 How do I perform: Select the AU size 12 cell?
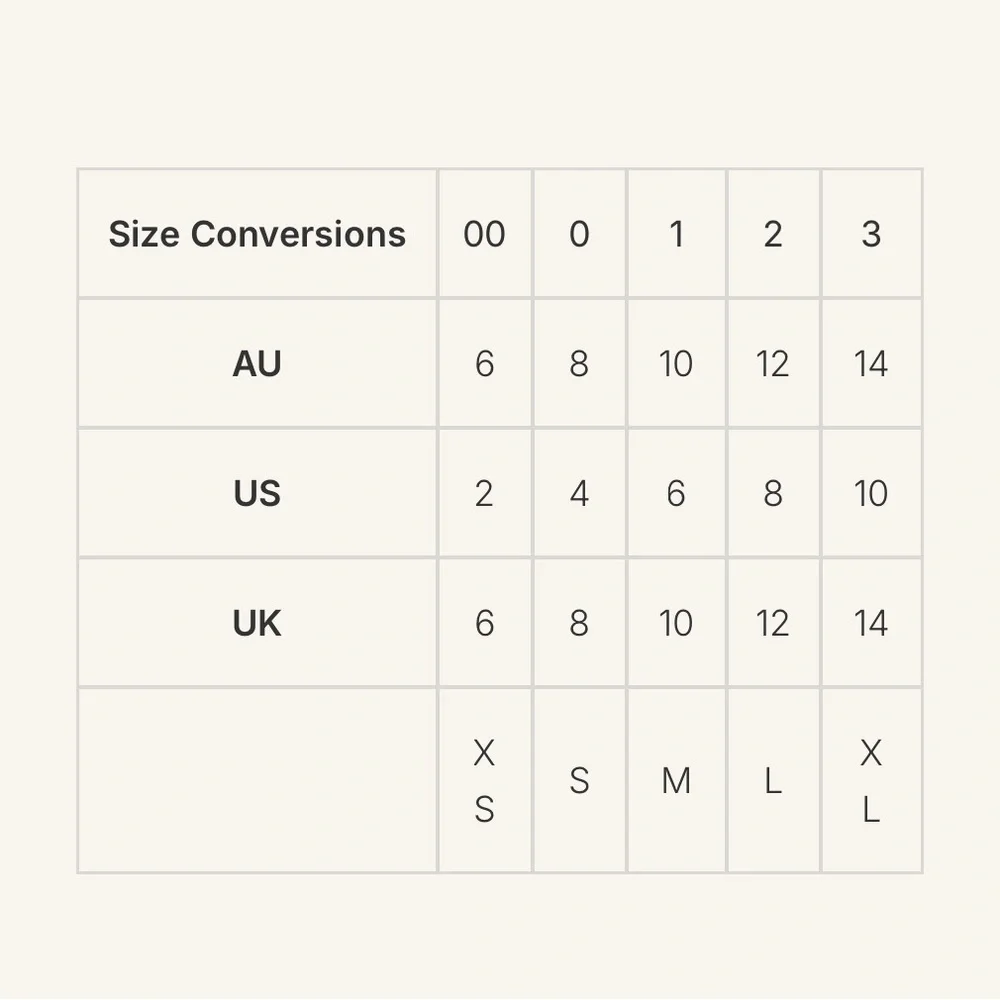tap(773, 364)
